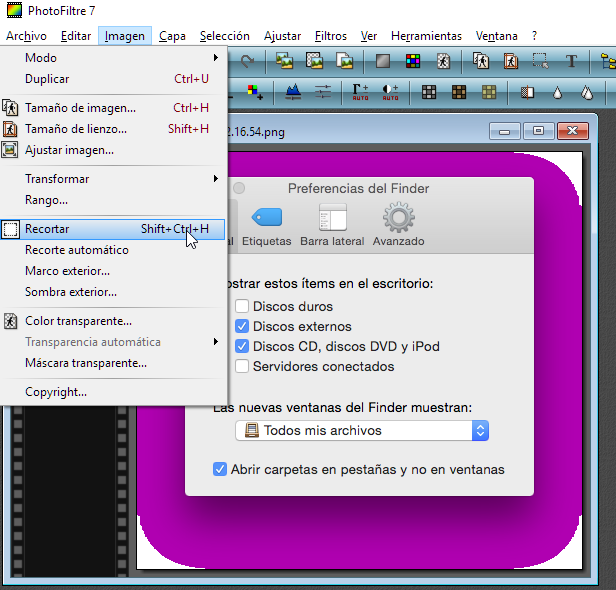616x590 pixels.
Task: Toggle Abrir carpetas en pestañas checkbox
Action: point(220,469)
